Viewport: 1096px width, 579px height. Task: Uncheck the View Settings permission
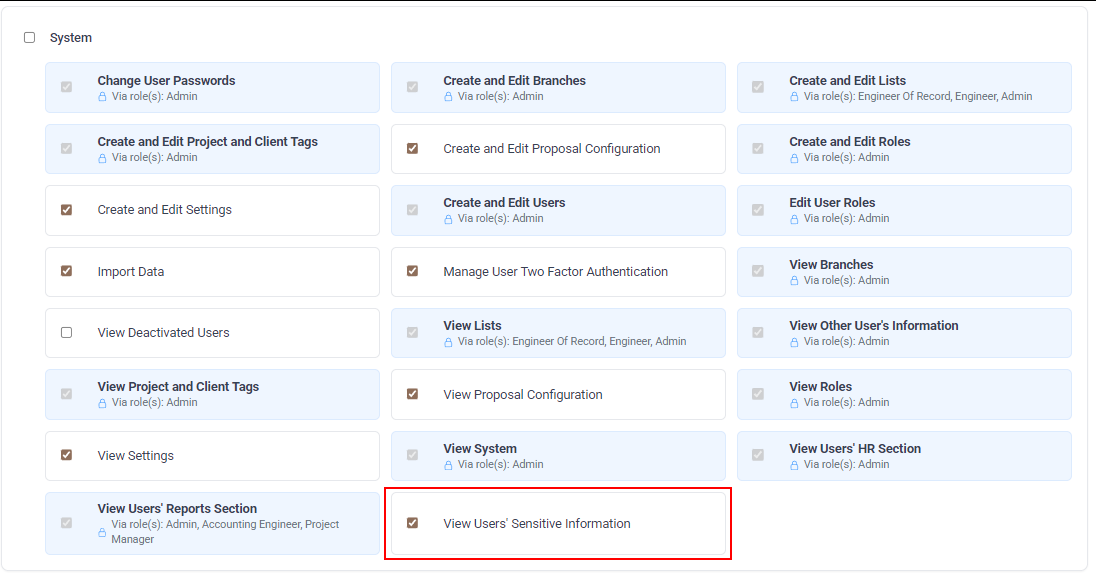(67, 455)
